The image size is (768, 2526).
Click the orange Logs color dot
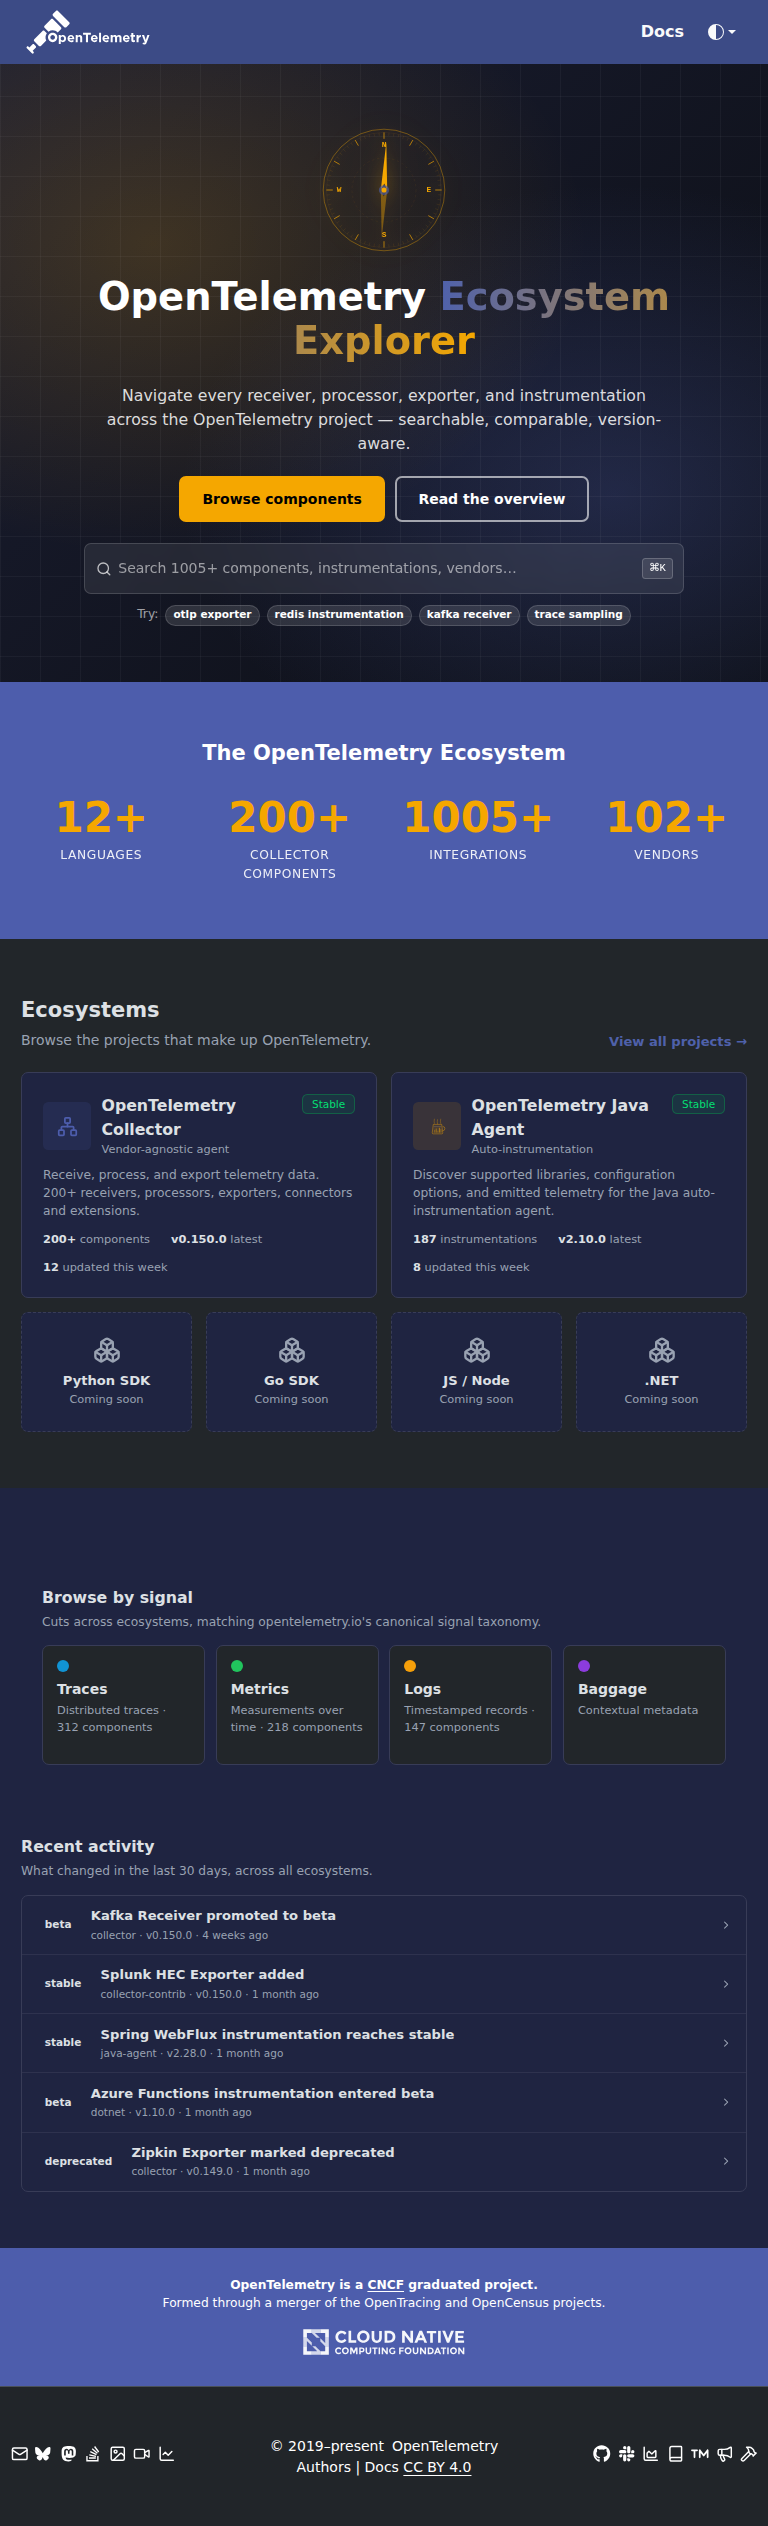410,1666
